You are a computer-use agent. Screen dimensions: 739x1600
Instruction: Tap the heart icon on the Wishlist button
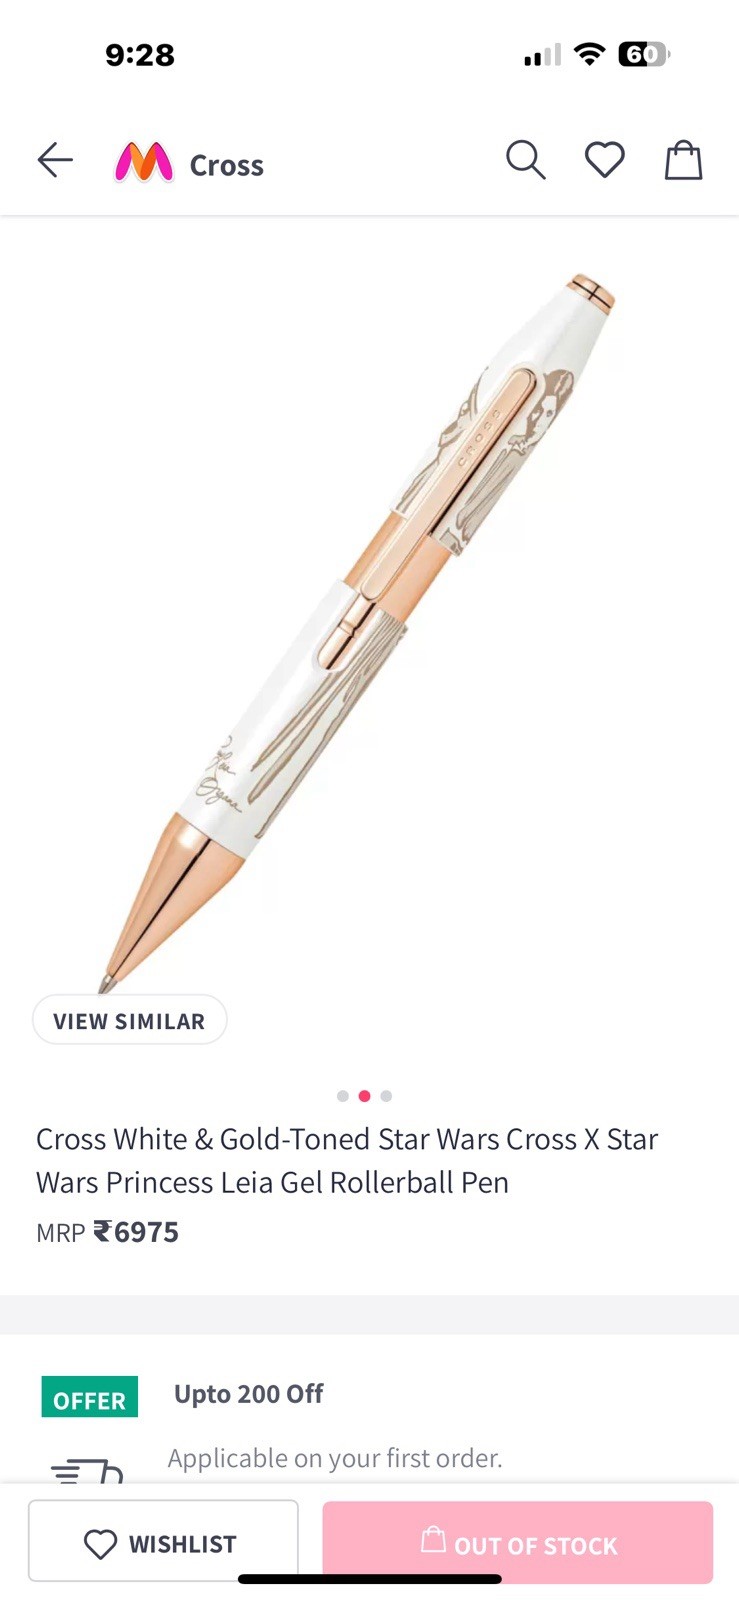pyautogui.click(x=100, y=1545)
